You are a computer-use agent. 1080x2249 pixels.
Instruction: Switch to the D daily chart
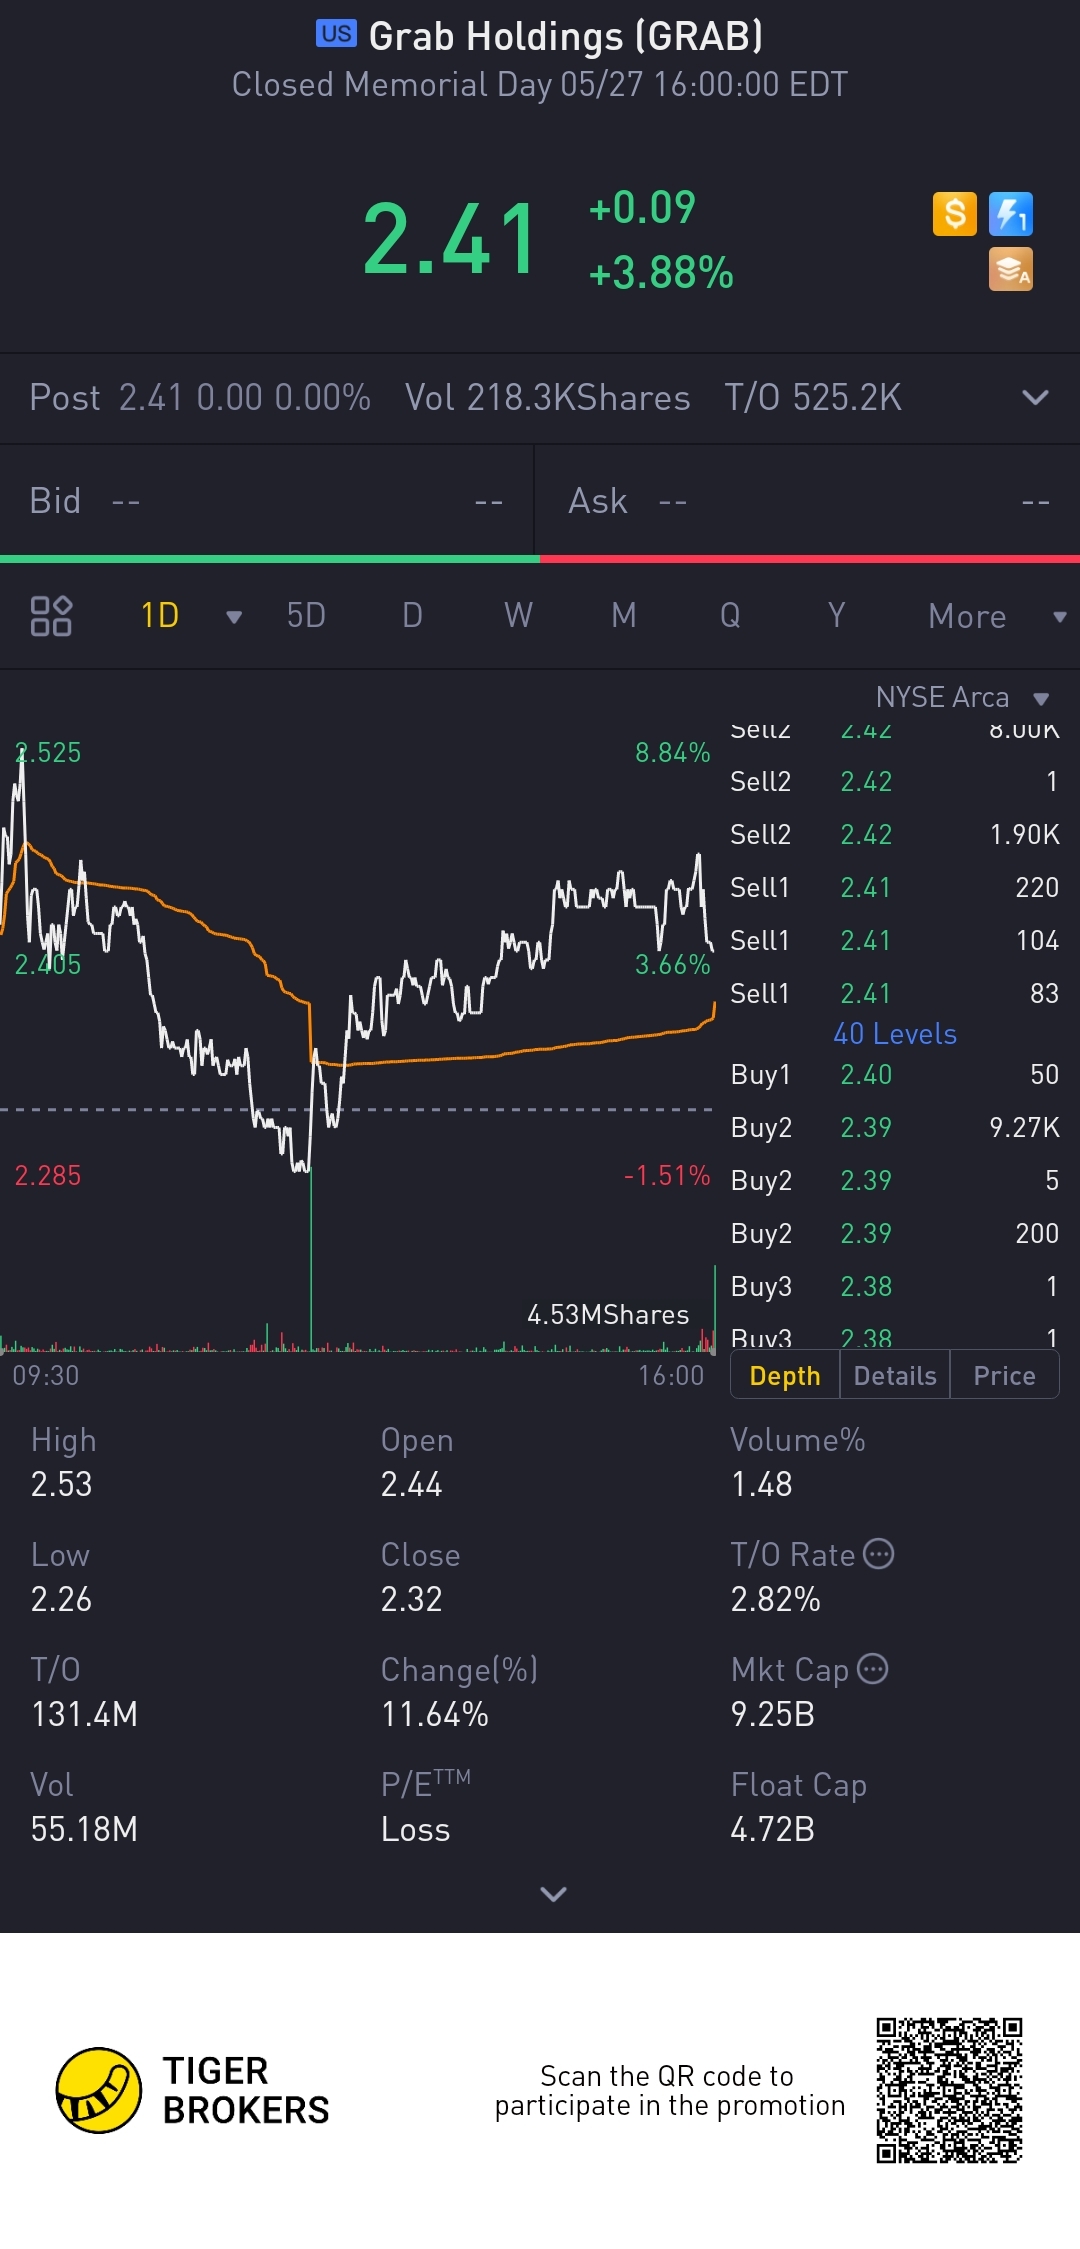pos(412,616)
